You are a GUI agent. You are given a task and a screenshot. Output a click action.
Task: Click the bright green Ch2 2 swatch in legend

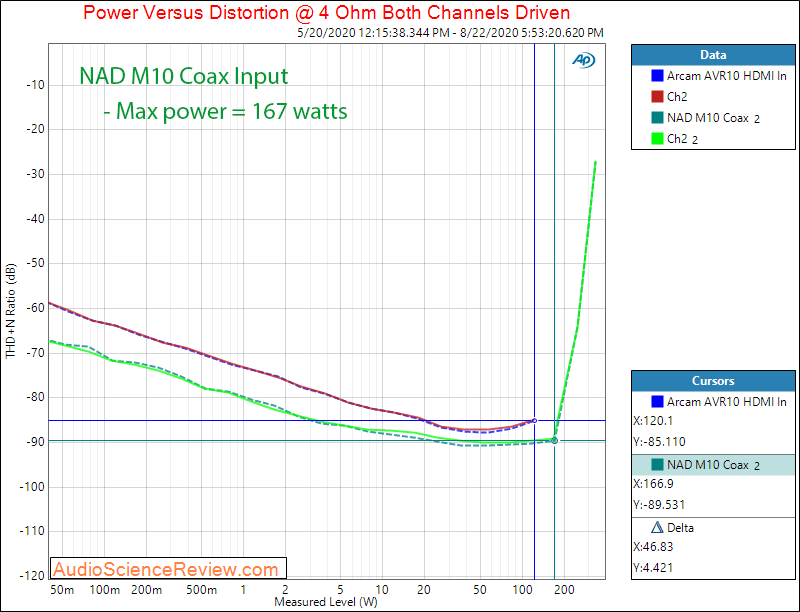coord(657,139)
